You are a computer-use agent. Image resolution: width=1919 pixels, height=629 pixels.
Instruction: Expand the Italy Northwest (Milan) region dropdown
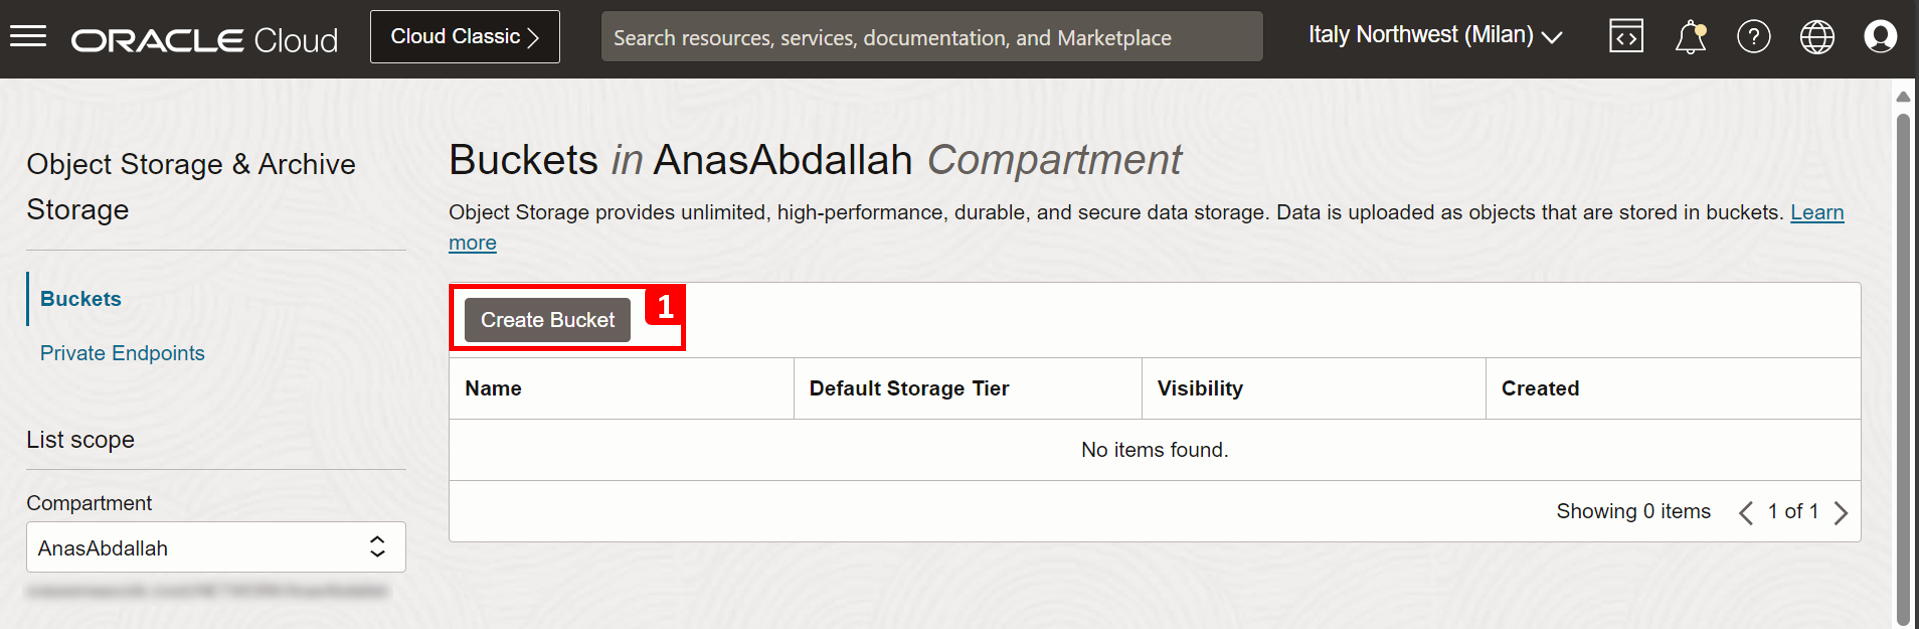pyautogui.click(x=1434, y=36)
